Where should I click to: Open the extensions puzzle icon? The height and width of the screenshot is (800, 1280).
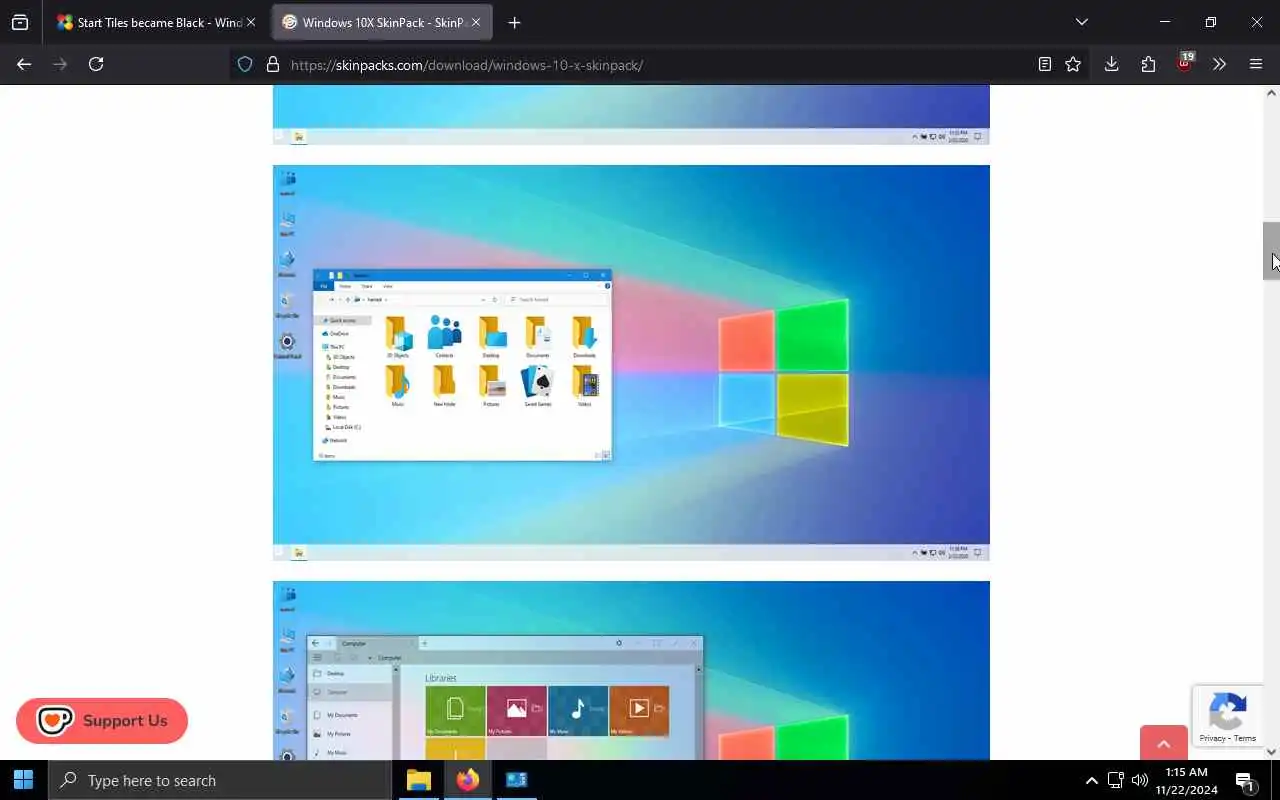pos(1148,64)
